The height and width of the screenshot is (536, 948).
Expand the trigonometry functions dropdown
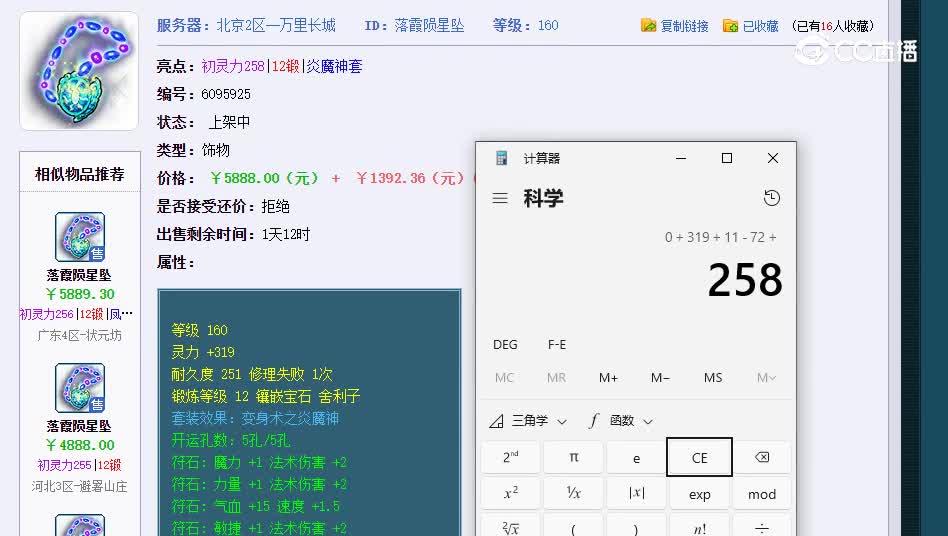click(x=528, y=421)
